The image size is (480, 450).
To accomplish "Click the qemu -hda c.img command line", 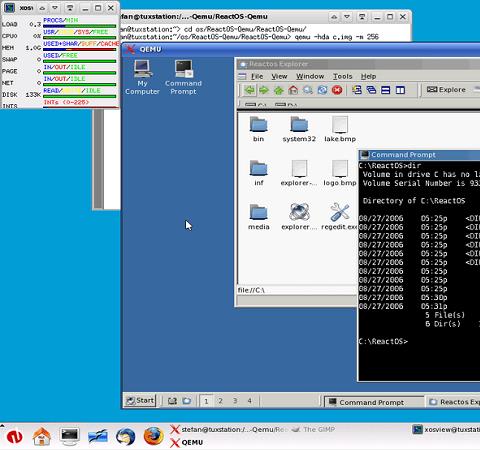I will click(337, 37).
